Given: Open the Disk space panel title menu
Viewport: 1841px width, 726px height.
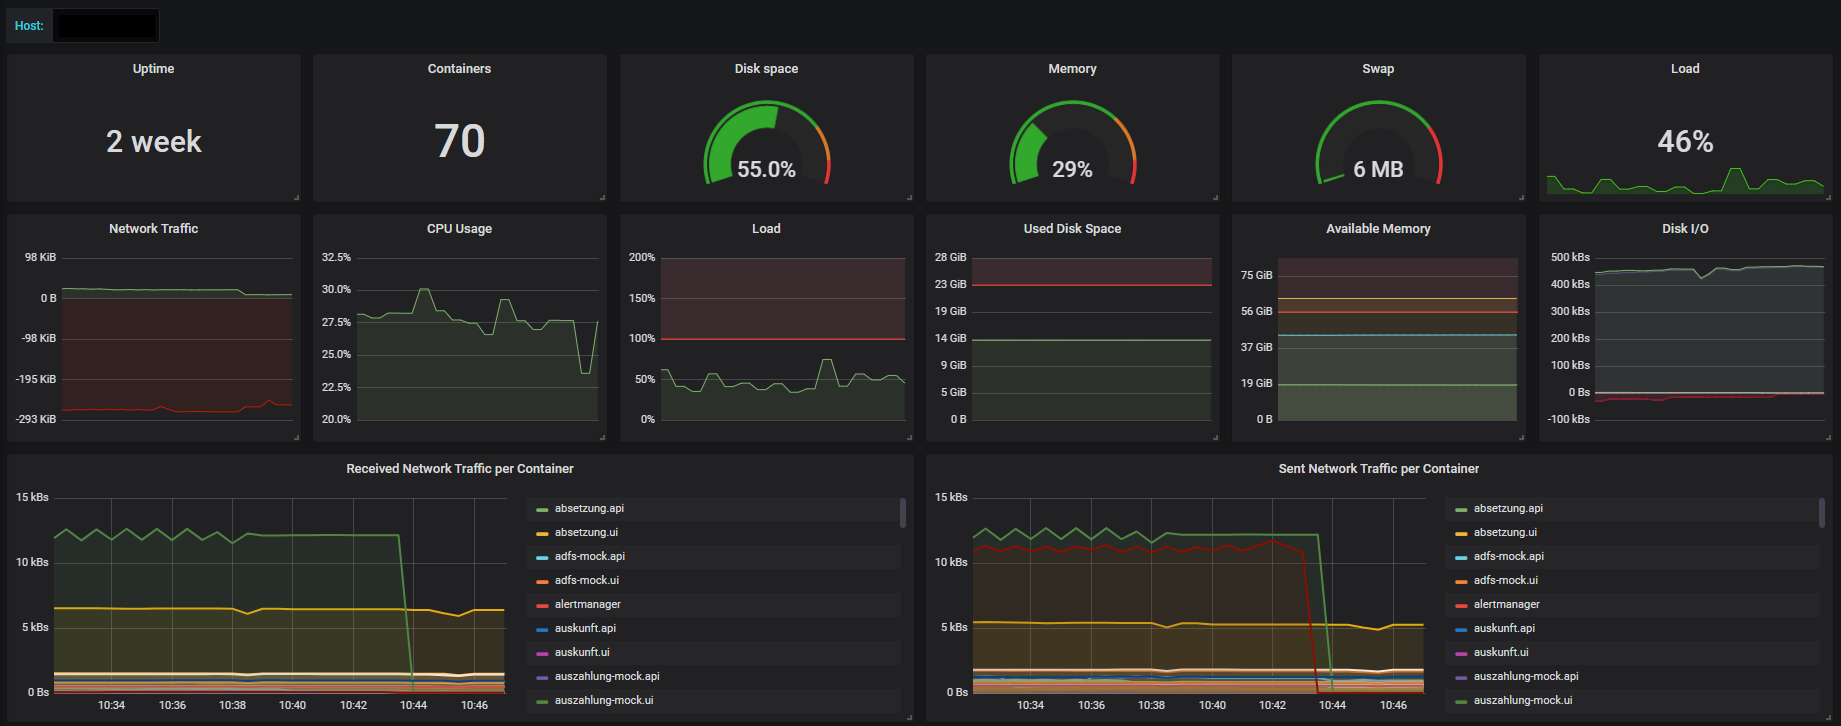Looking at the screenshot, I should pyautogui.click(x=766, y=69).
